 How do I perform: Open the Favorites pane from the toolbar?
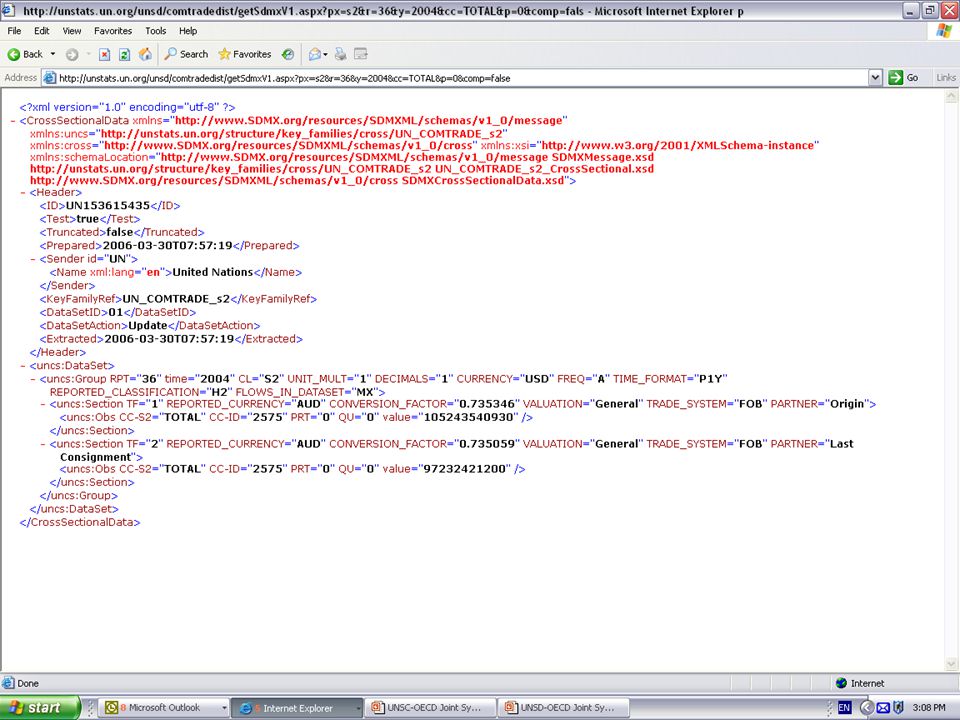245,54
